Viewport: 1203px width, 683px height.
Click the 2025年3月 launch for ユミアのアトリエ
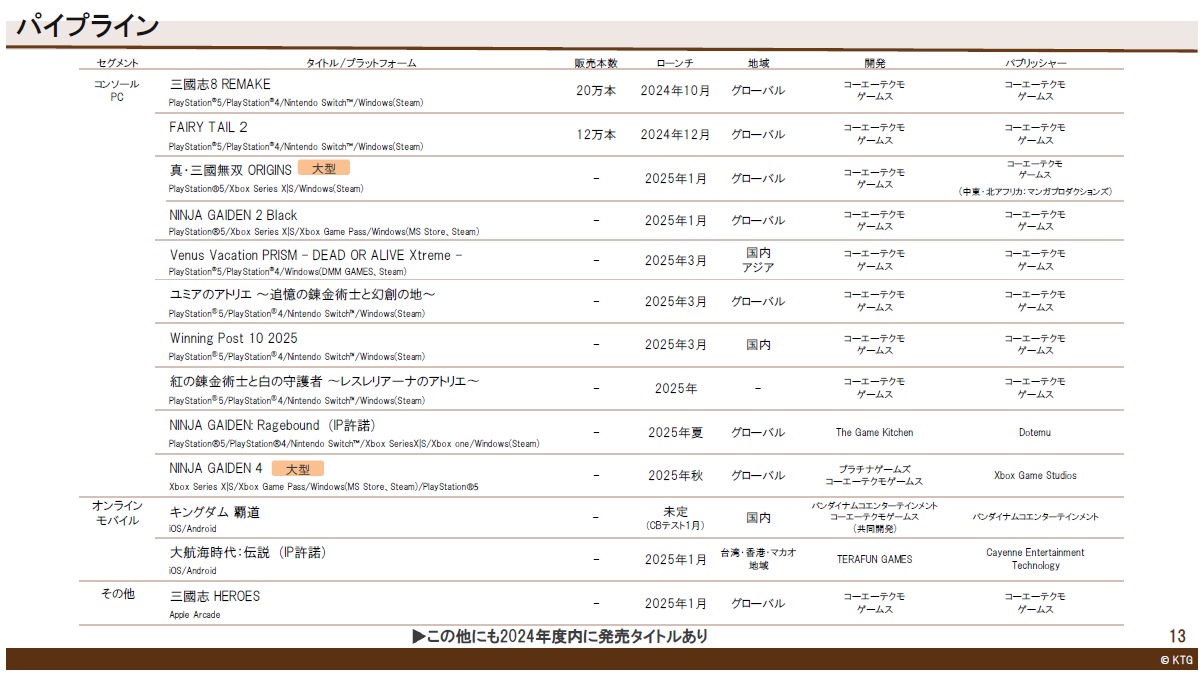coord(675,301)
